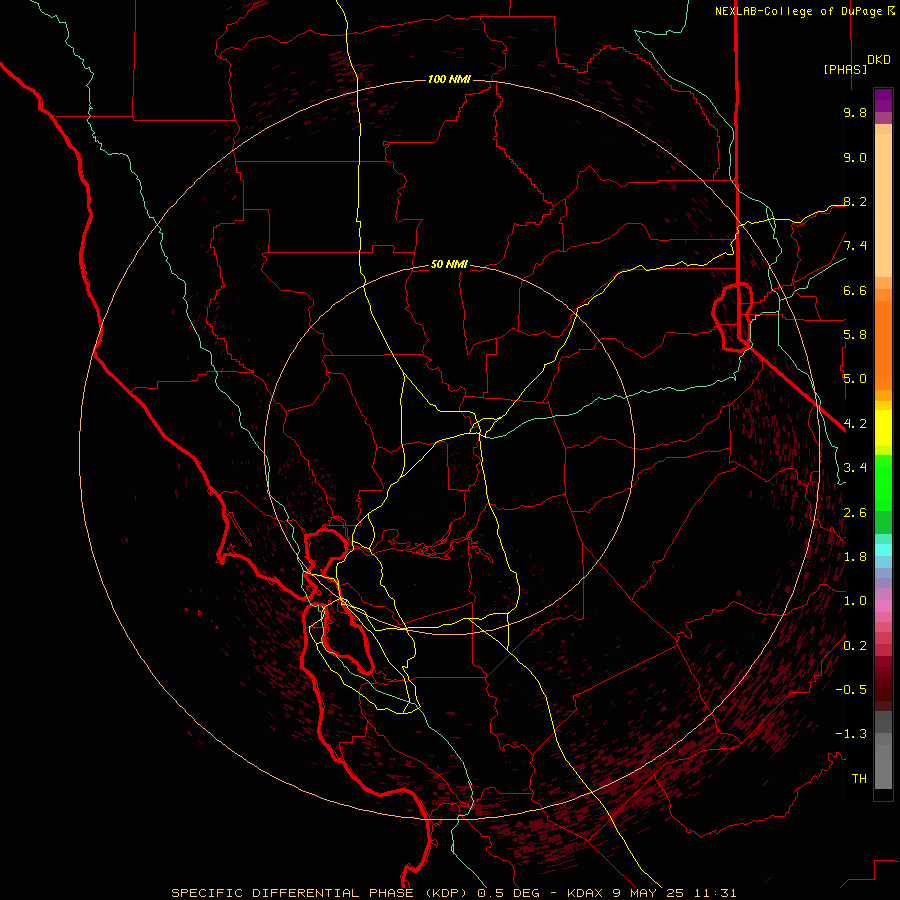This screenshot has width=900, height=900.
Task: Click the "9 MAY 25" date in the caption
Action: click(x=647, y=893)
